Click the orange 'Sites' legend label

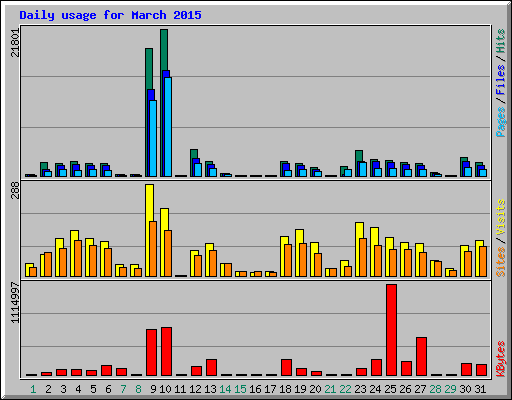pos(501,262)
